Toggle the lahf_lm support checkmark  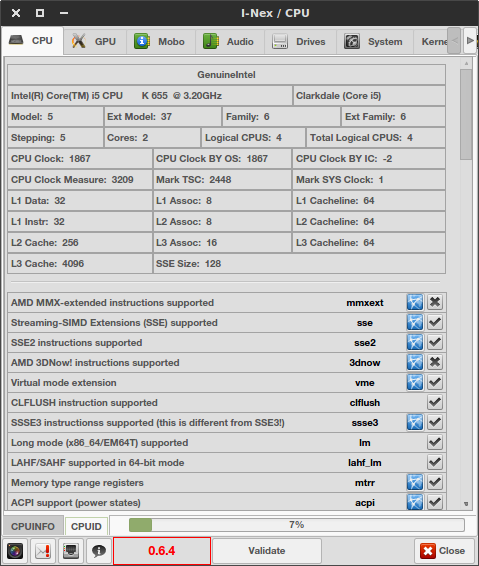coord(435,462)
